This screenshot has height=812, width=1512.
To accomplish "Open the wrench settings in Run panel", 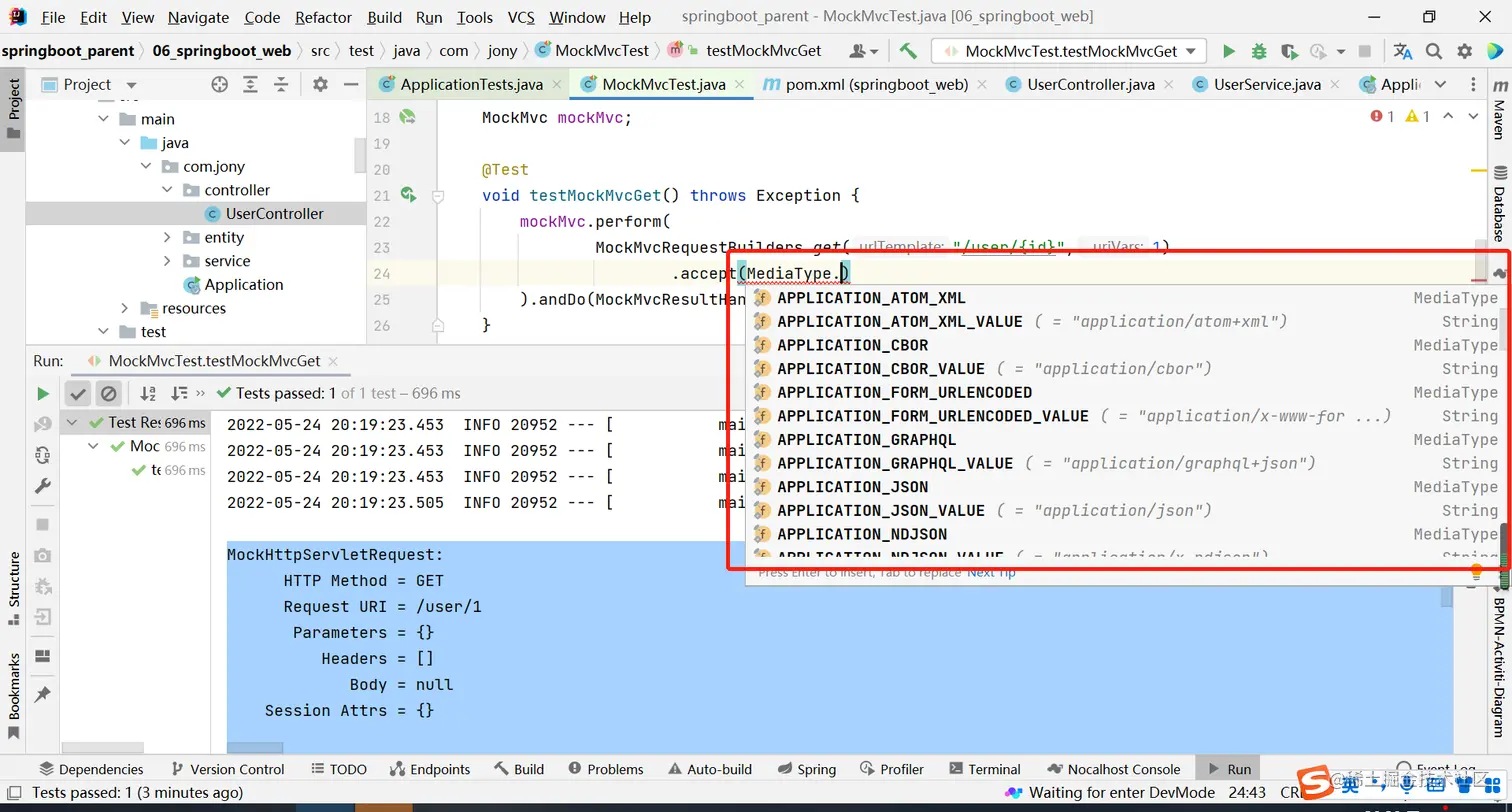I will (43, 486).
